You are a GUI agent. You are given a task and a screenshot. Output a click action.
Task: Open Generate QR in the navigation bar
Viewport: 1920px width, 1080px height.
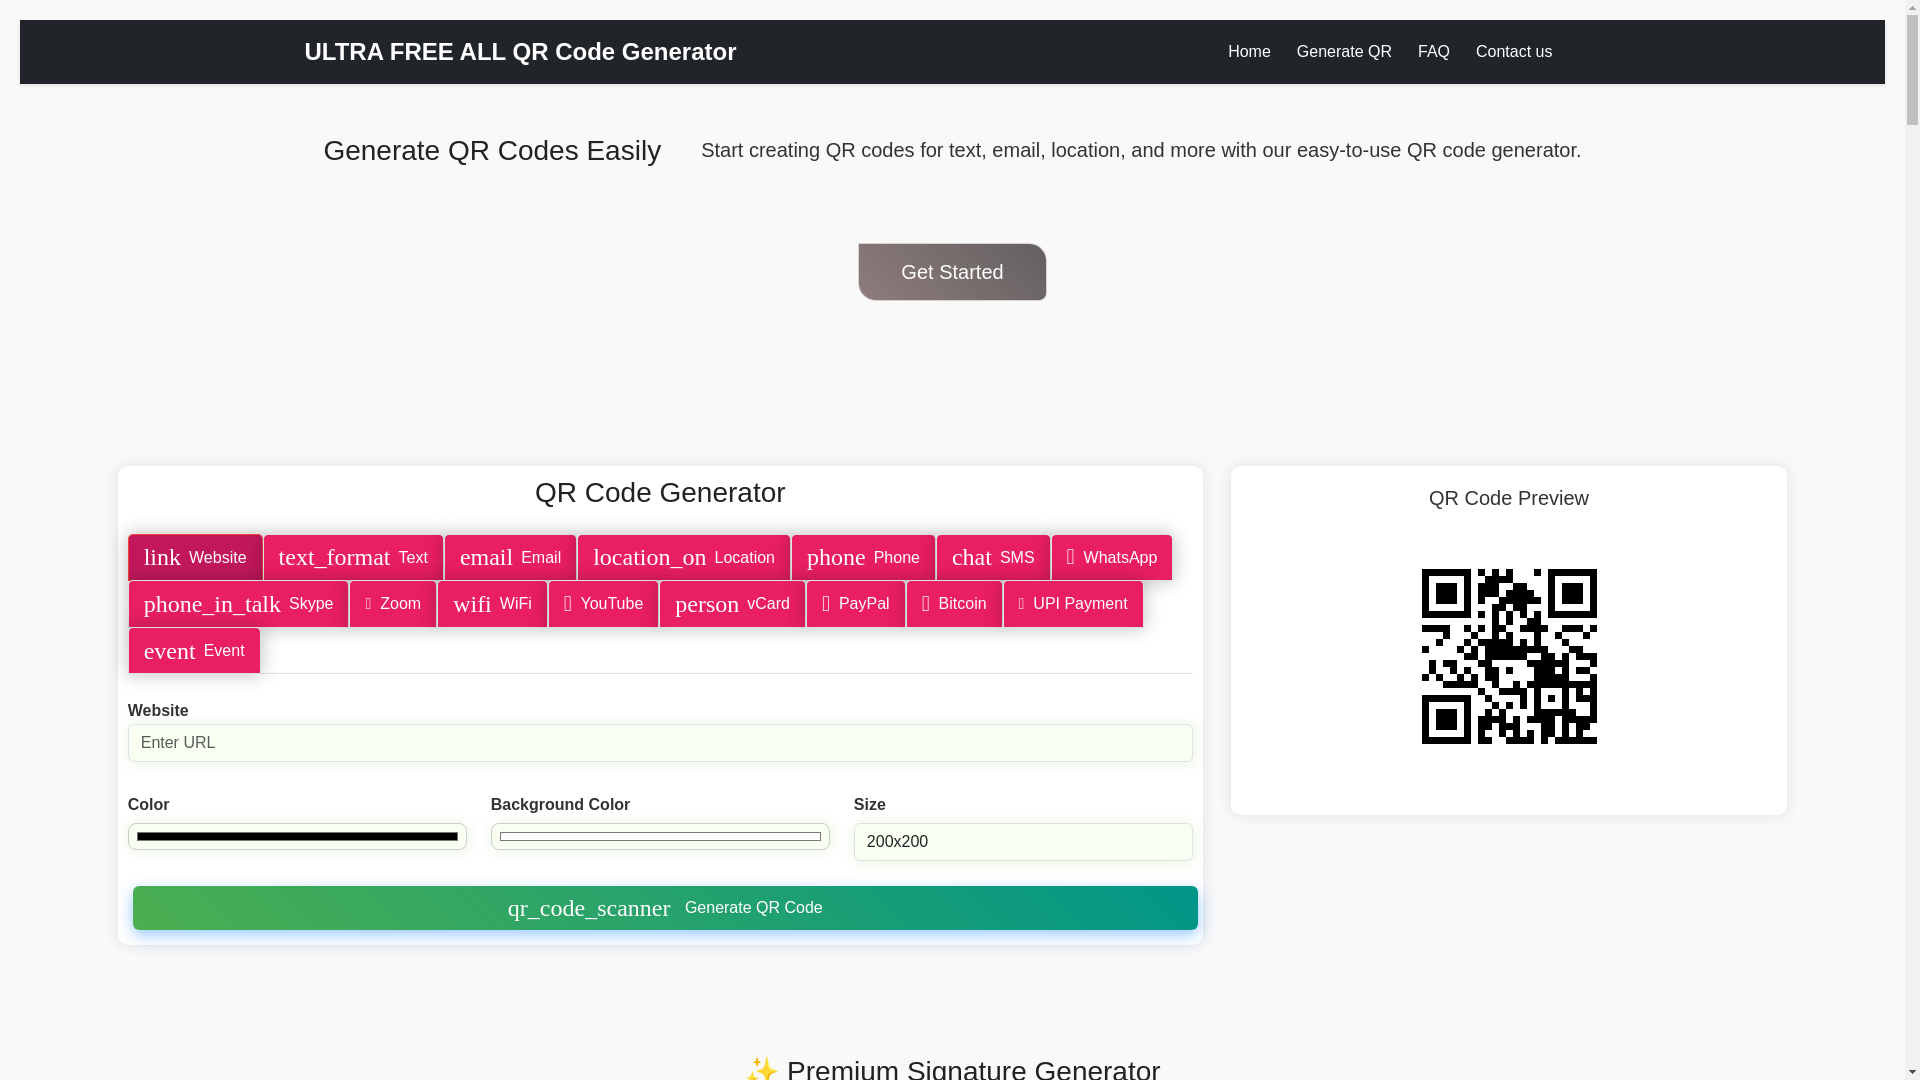click(1344, 52)
